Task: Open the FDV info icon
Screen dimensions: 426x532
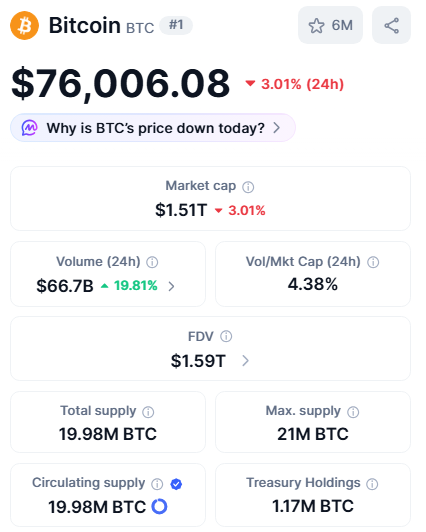Action: tap(226, 336)
